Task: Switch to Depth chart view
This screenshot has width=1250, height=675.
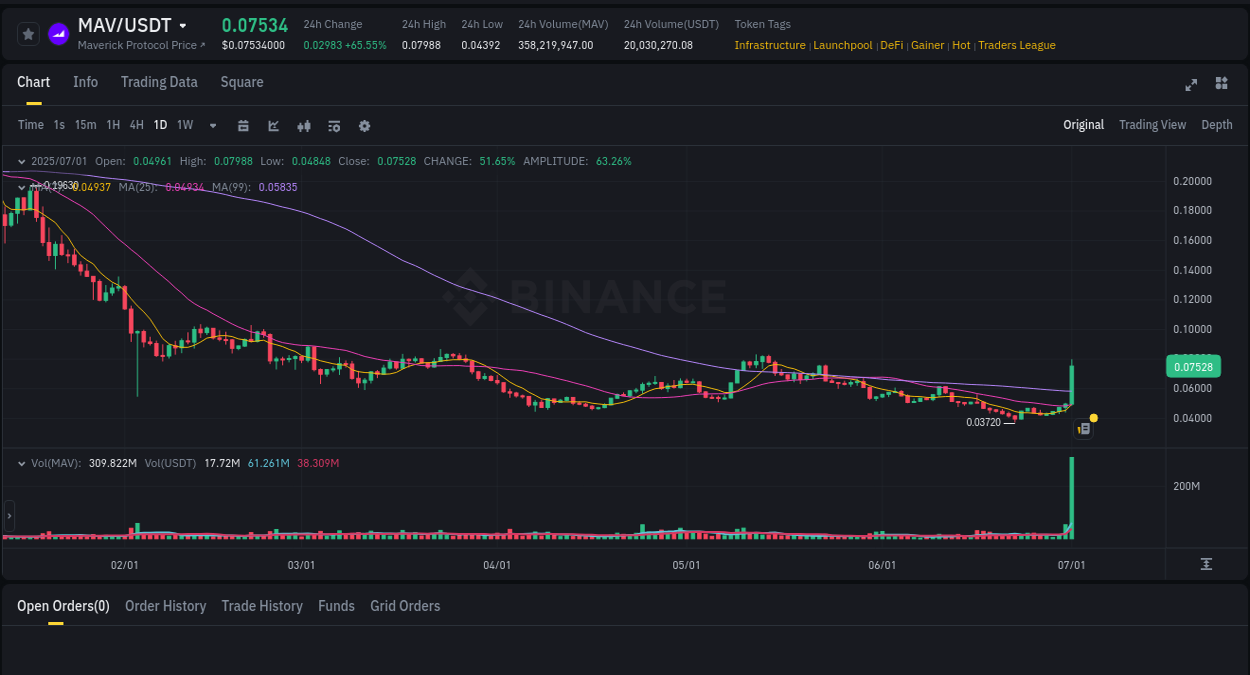Action: click(1217, 125)
